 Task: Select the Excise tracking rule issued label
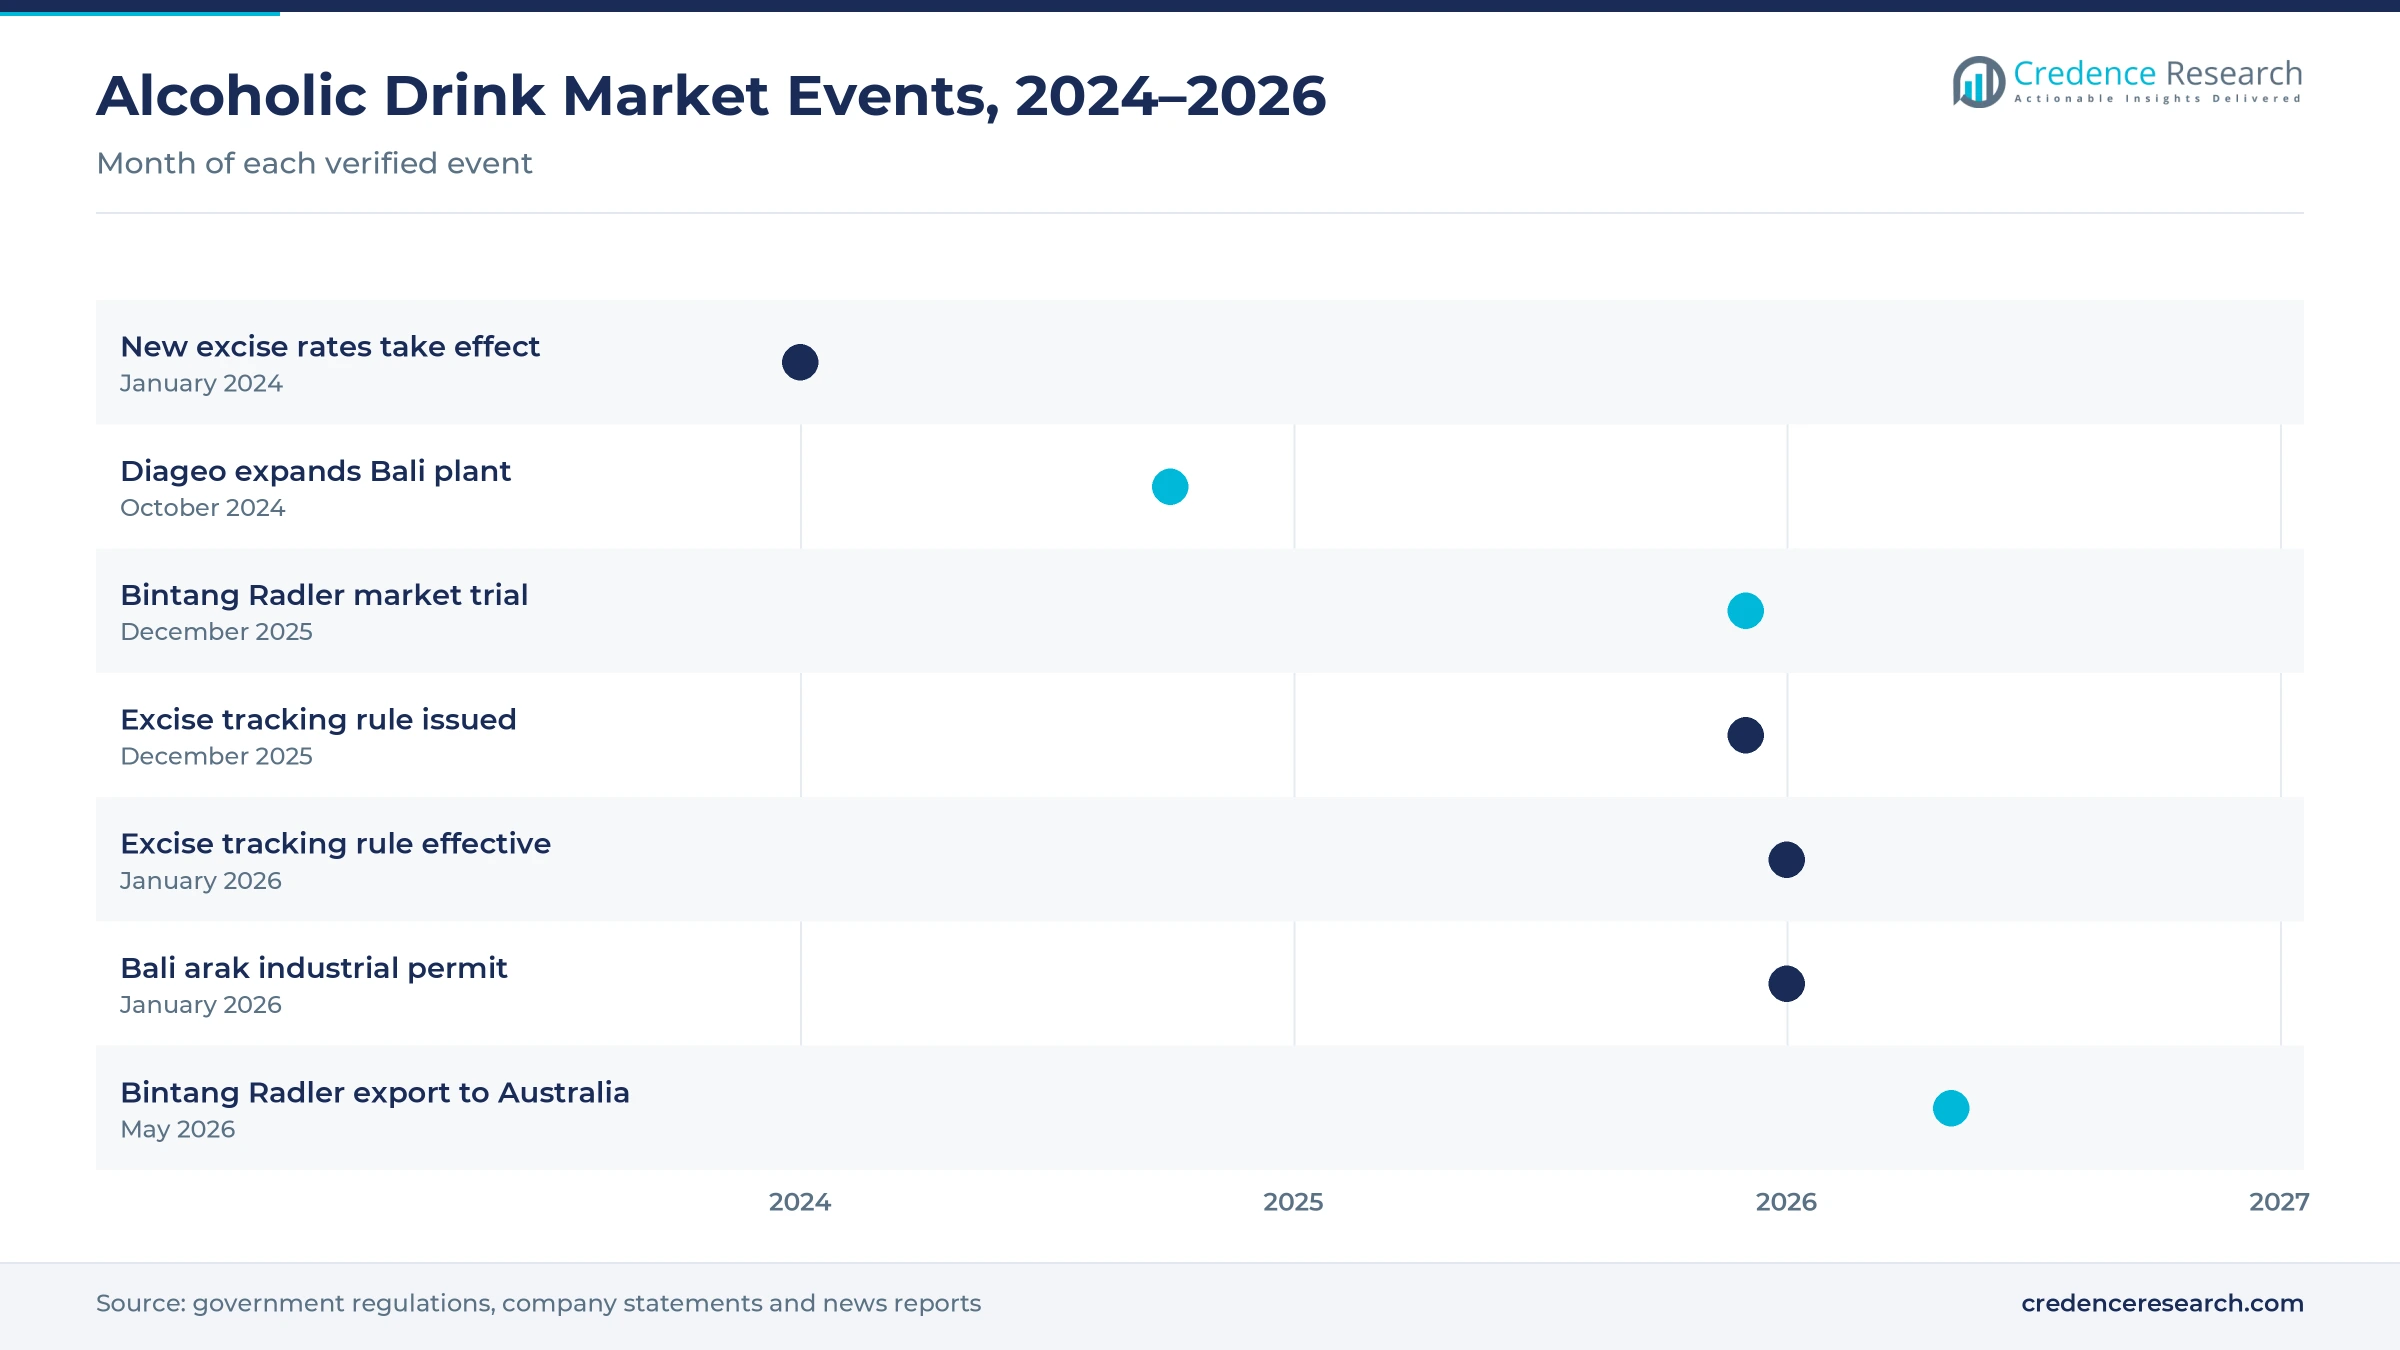318,719
